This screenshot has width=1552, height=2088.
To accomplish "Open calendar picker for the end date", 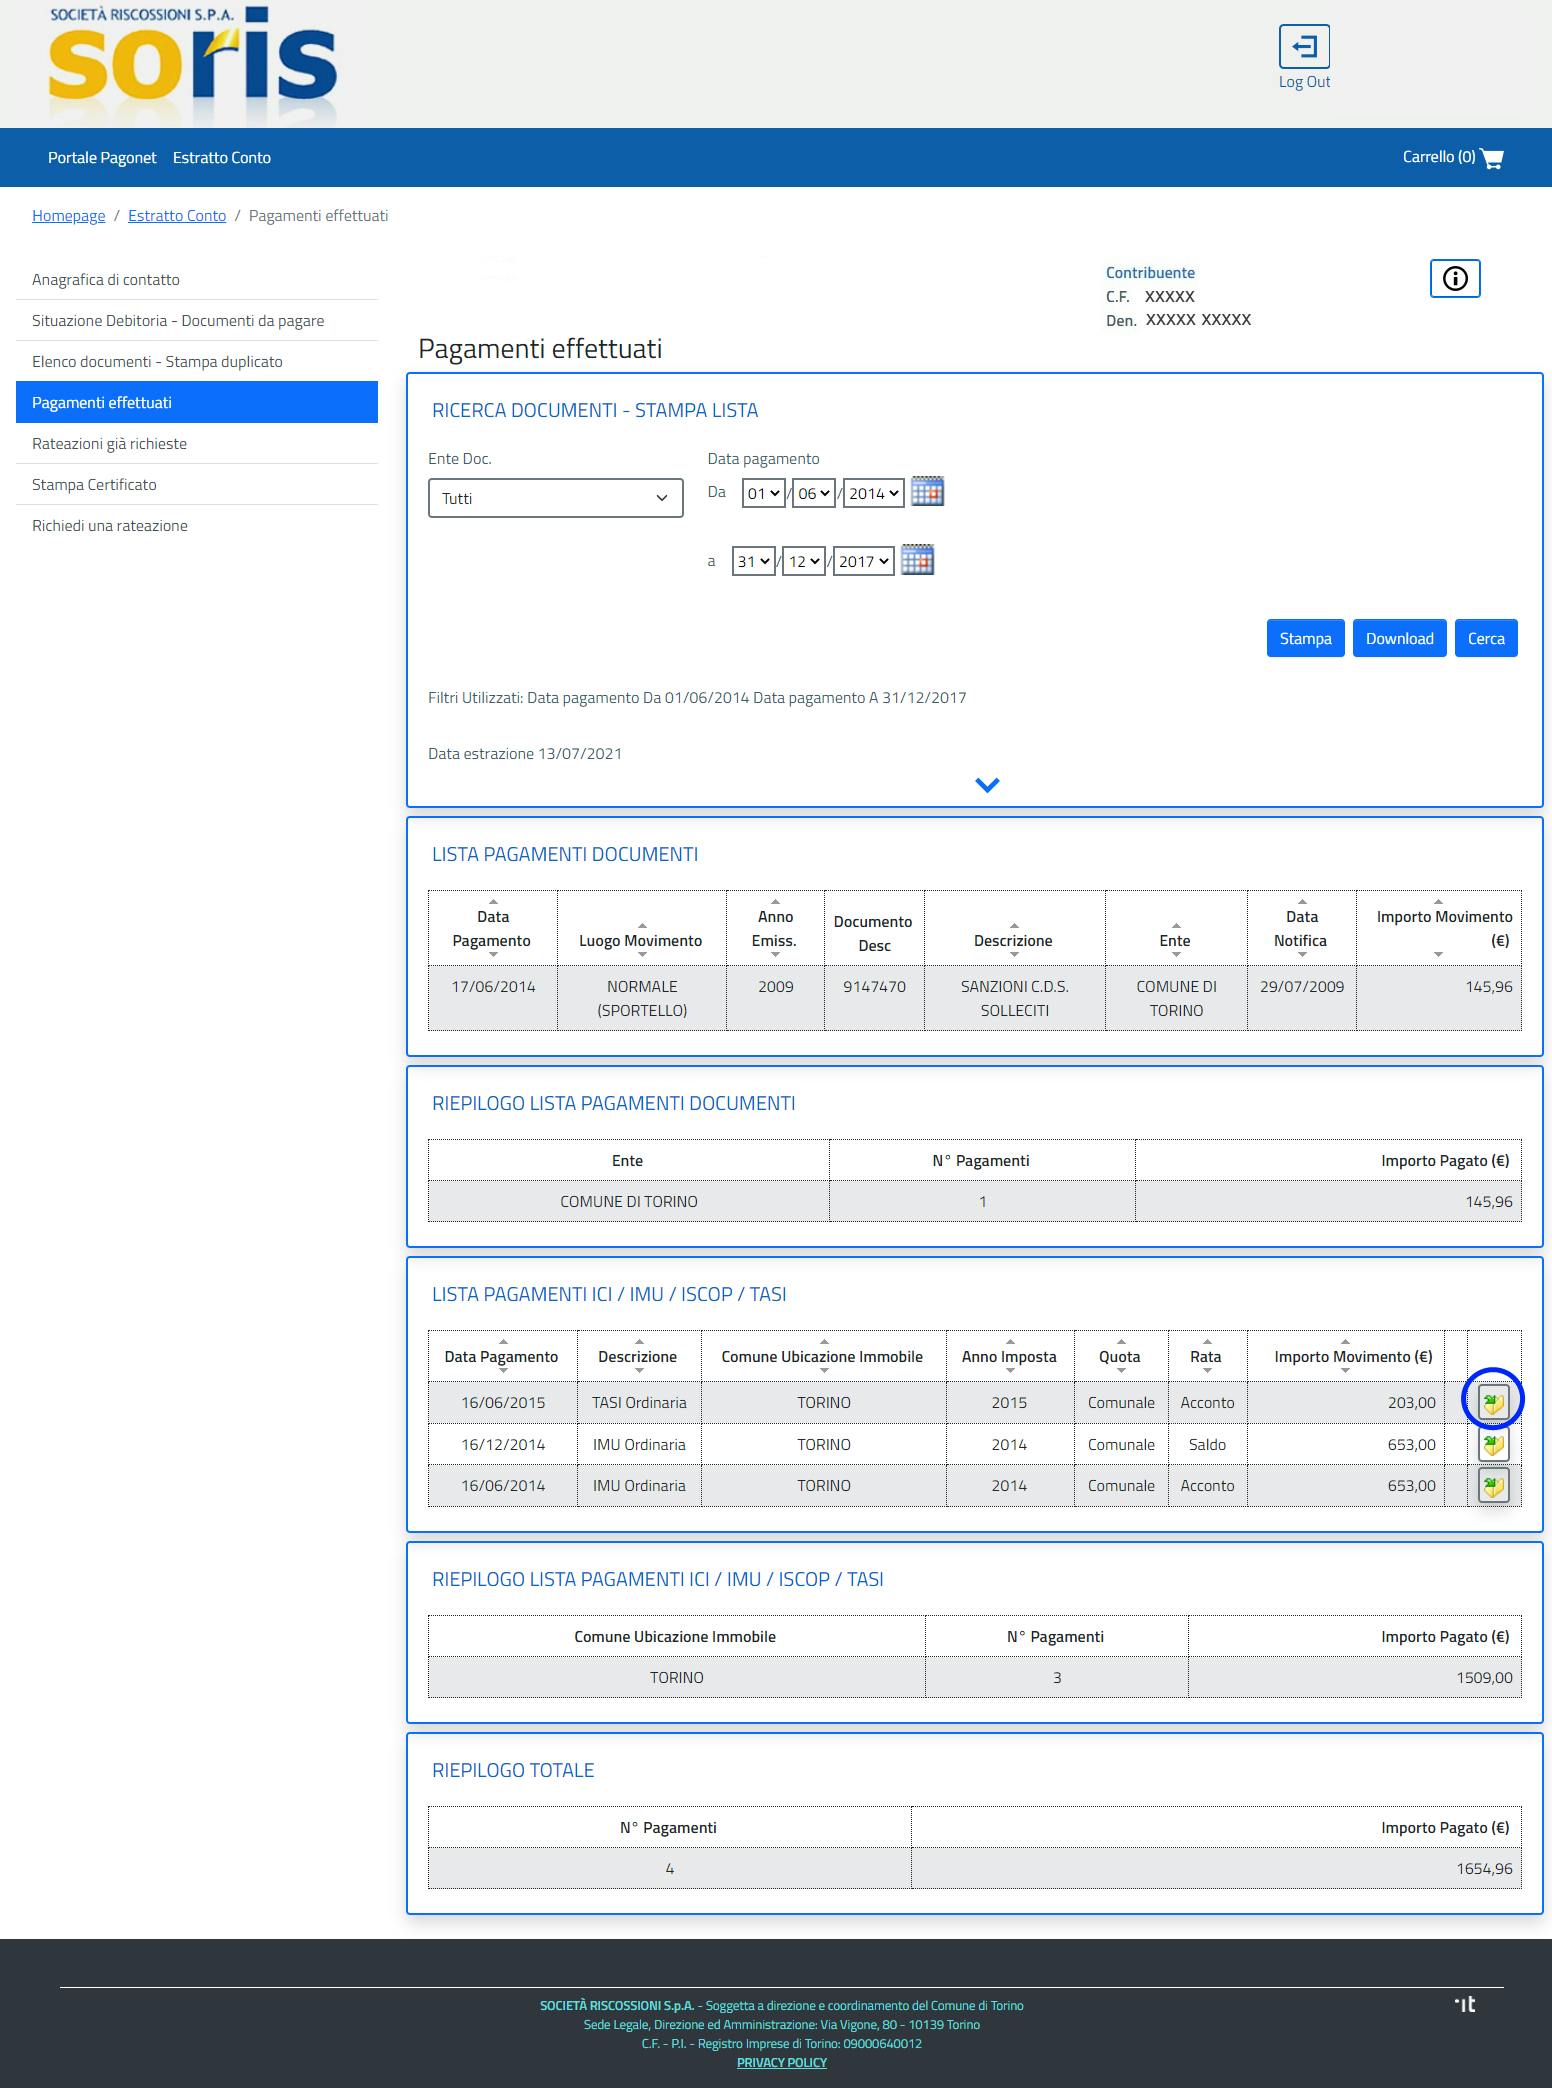I will pos(917,560).
